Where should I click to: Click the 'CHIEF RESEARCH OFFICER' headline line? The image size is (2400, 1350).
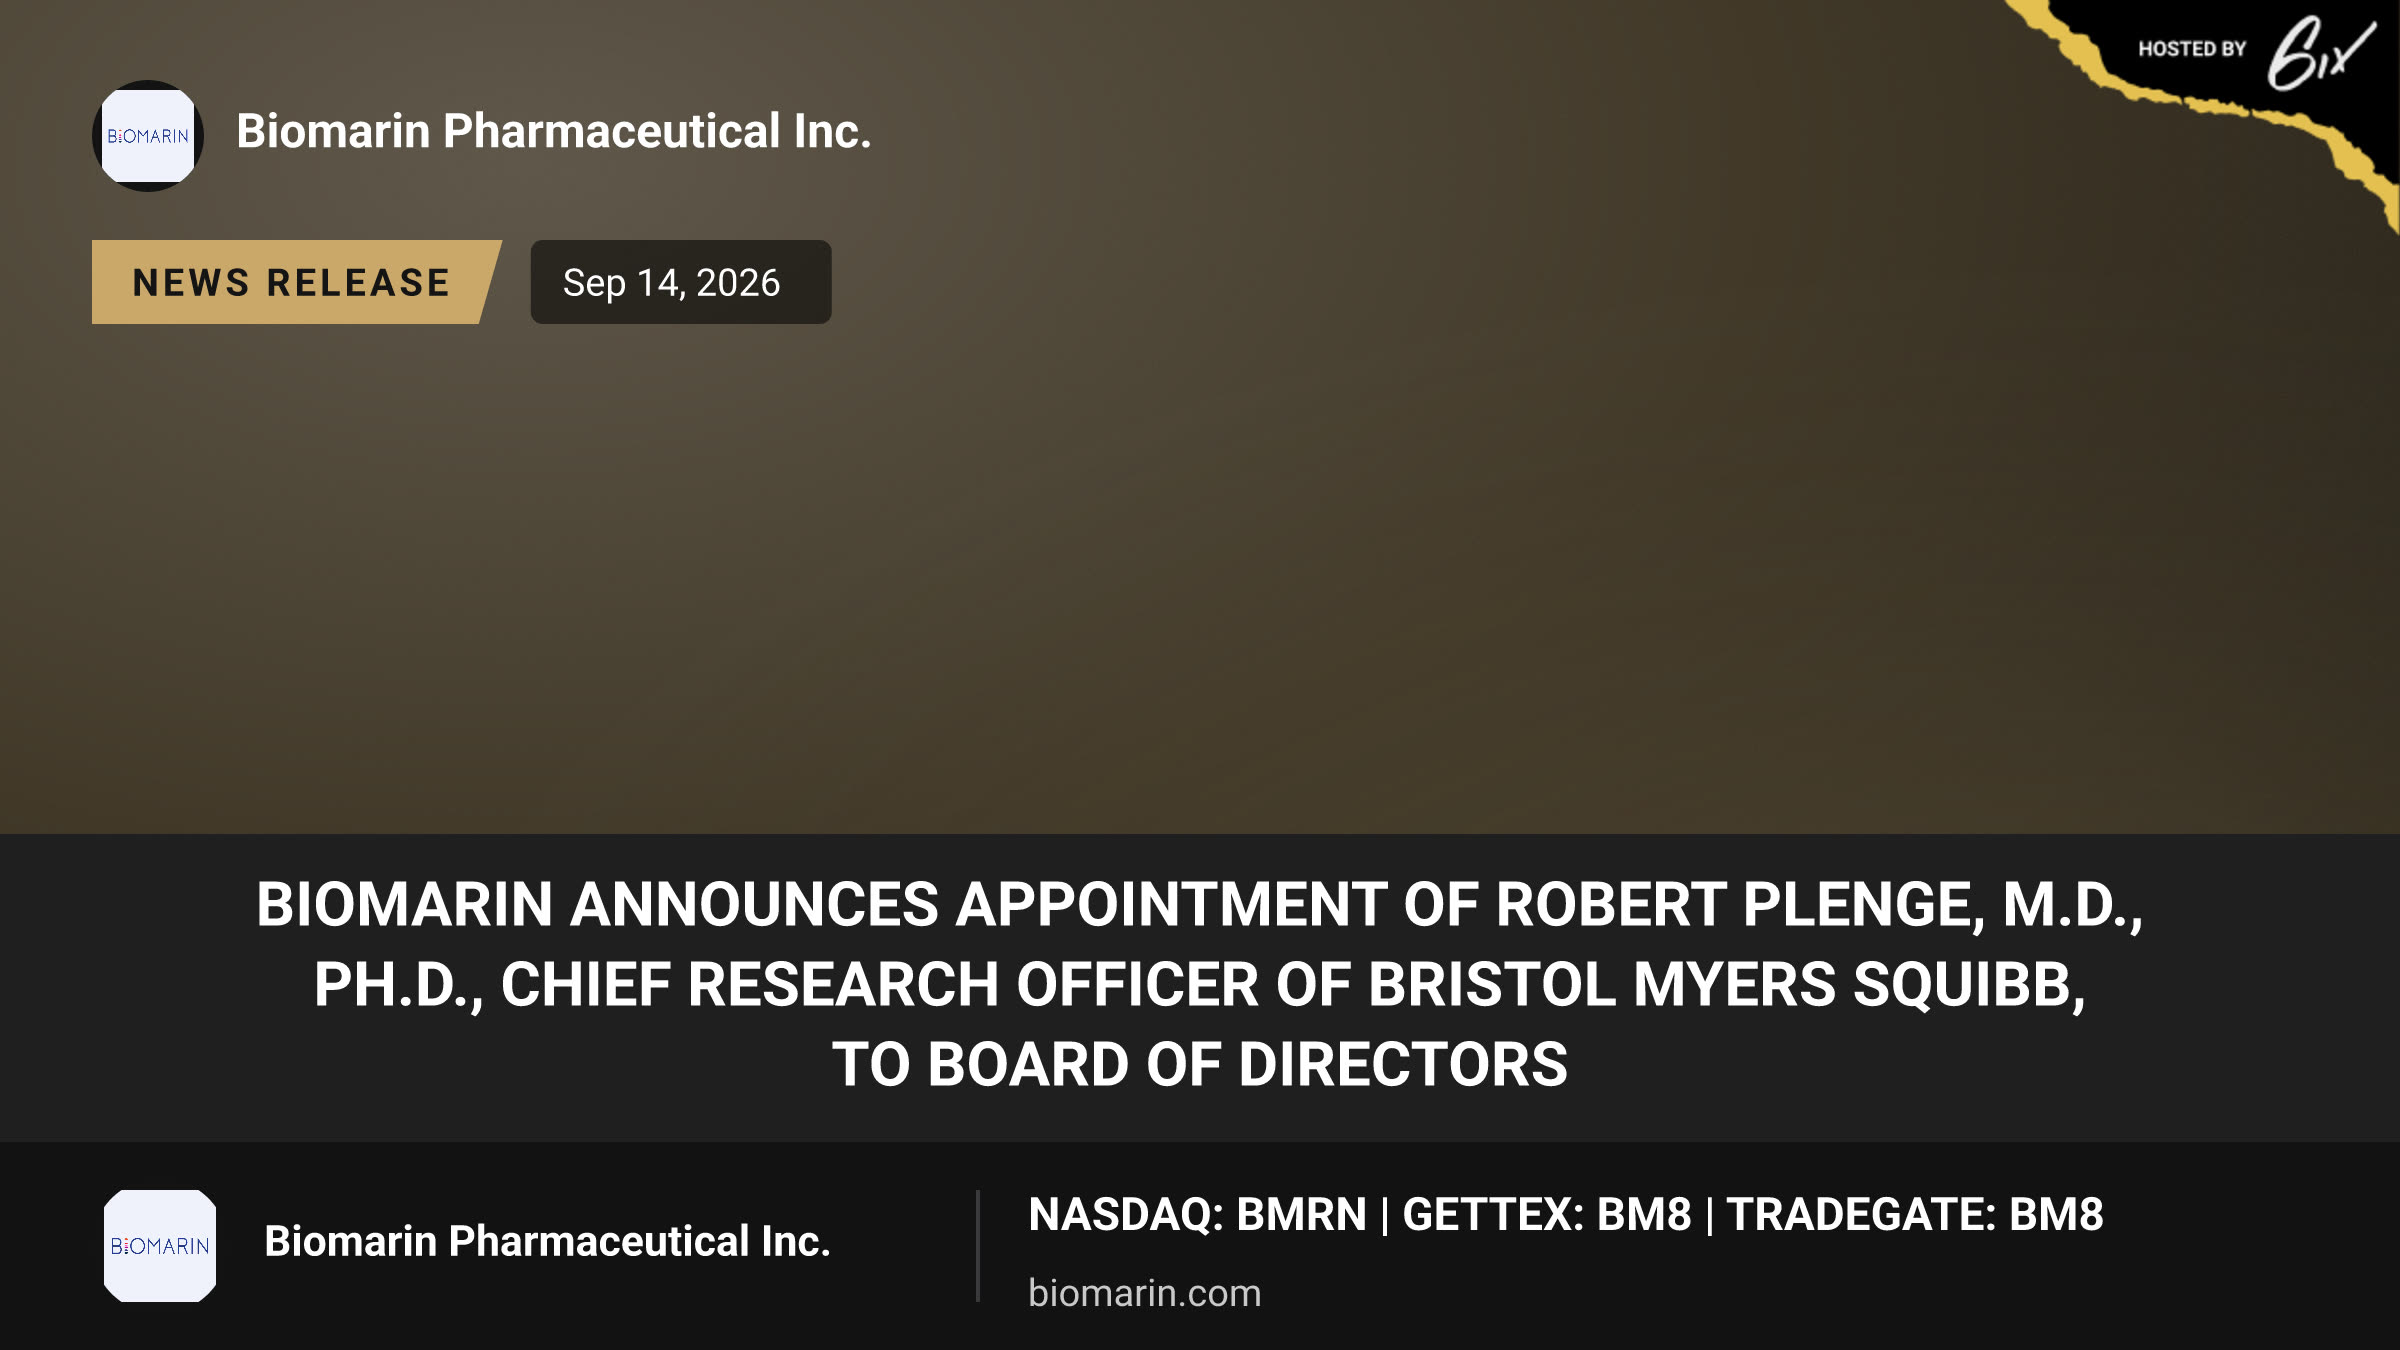tap(1200, 984)
